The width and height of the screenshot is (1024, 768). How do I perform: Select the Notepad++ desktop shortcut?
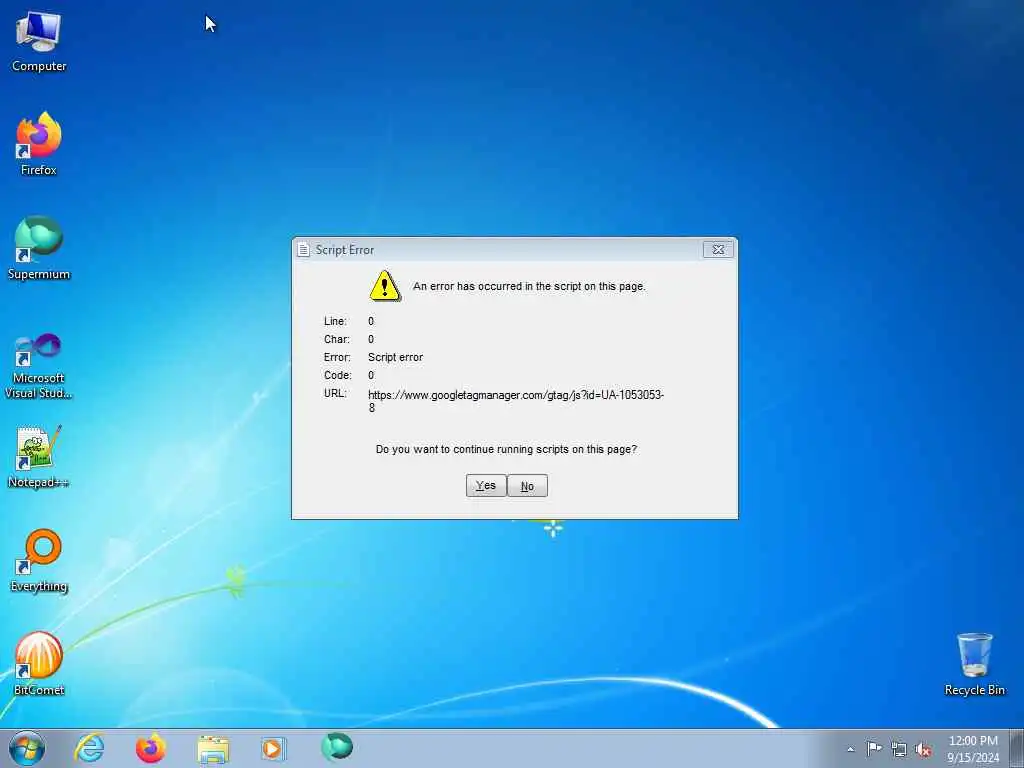point(39,456)
